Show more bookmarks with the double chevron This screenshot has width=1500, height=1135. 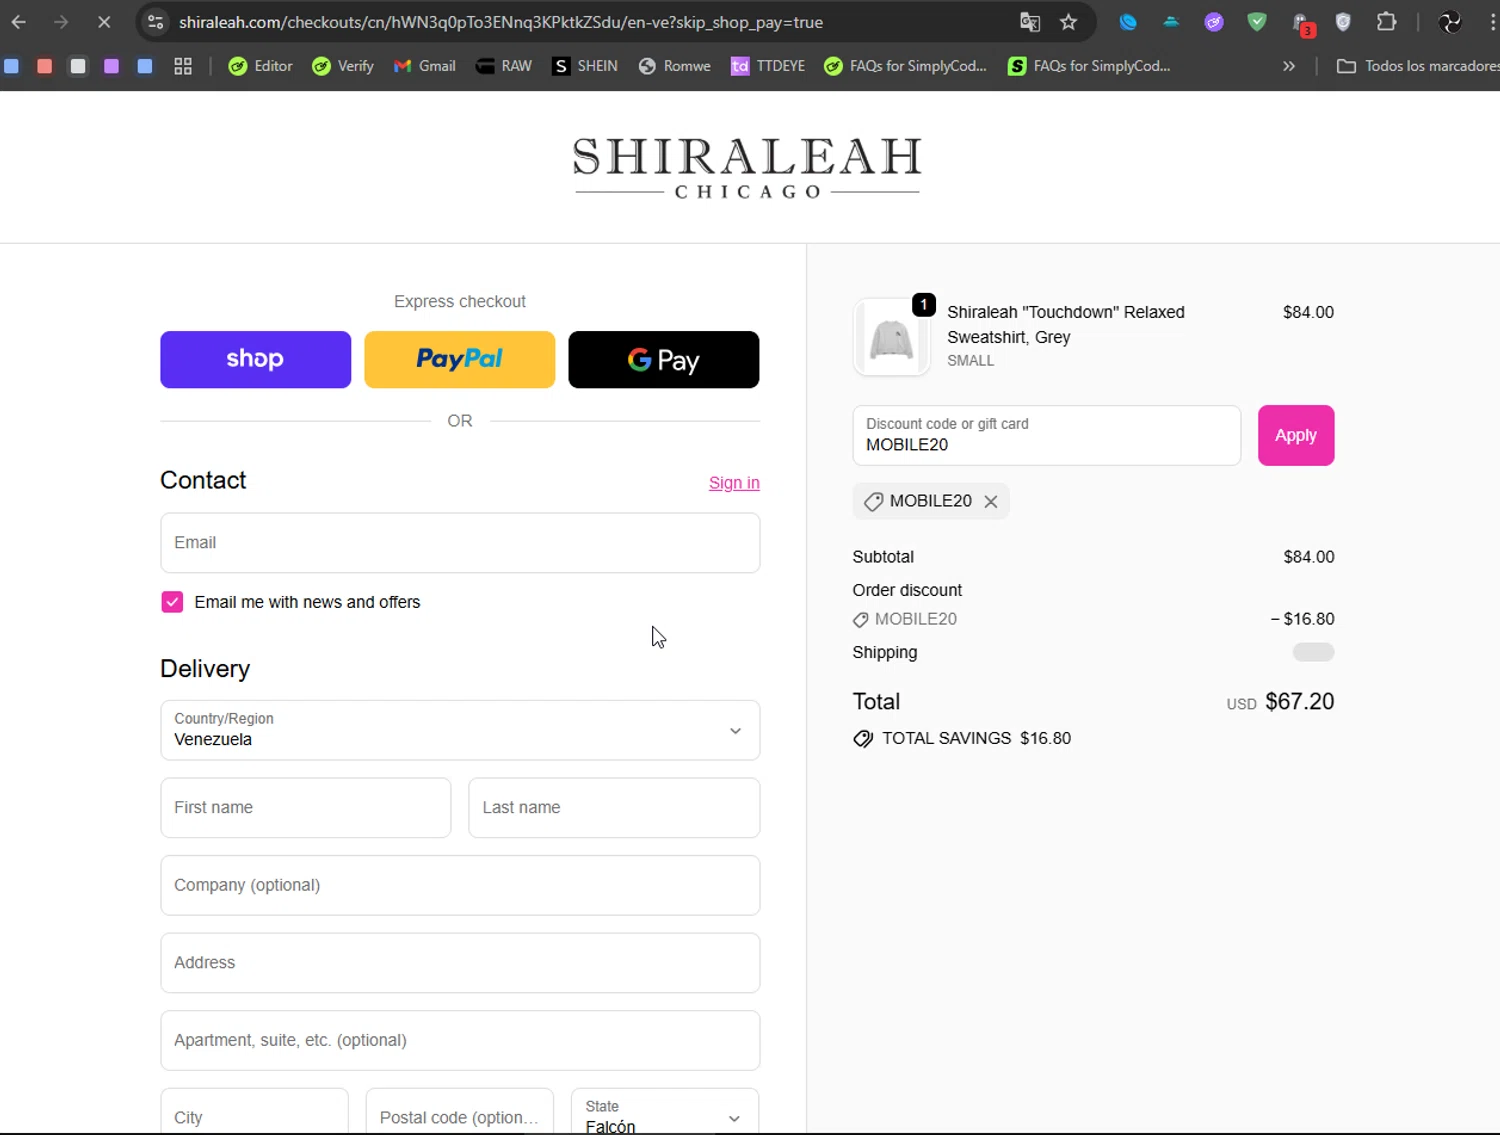coord(1289,66)
